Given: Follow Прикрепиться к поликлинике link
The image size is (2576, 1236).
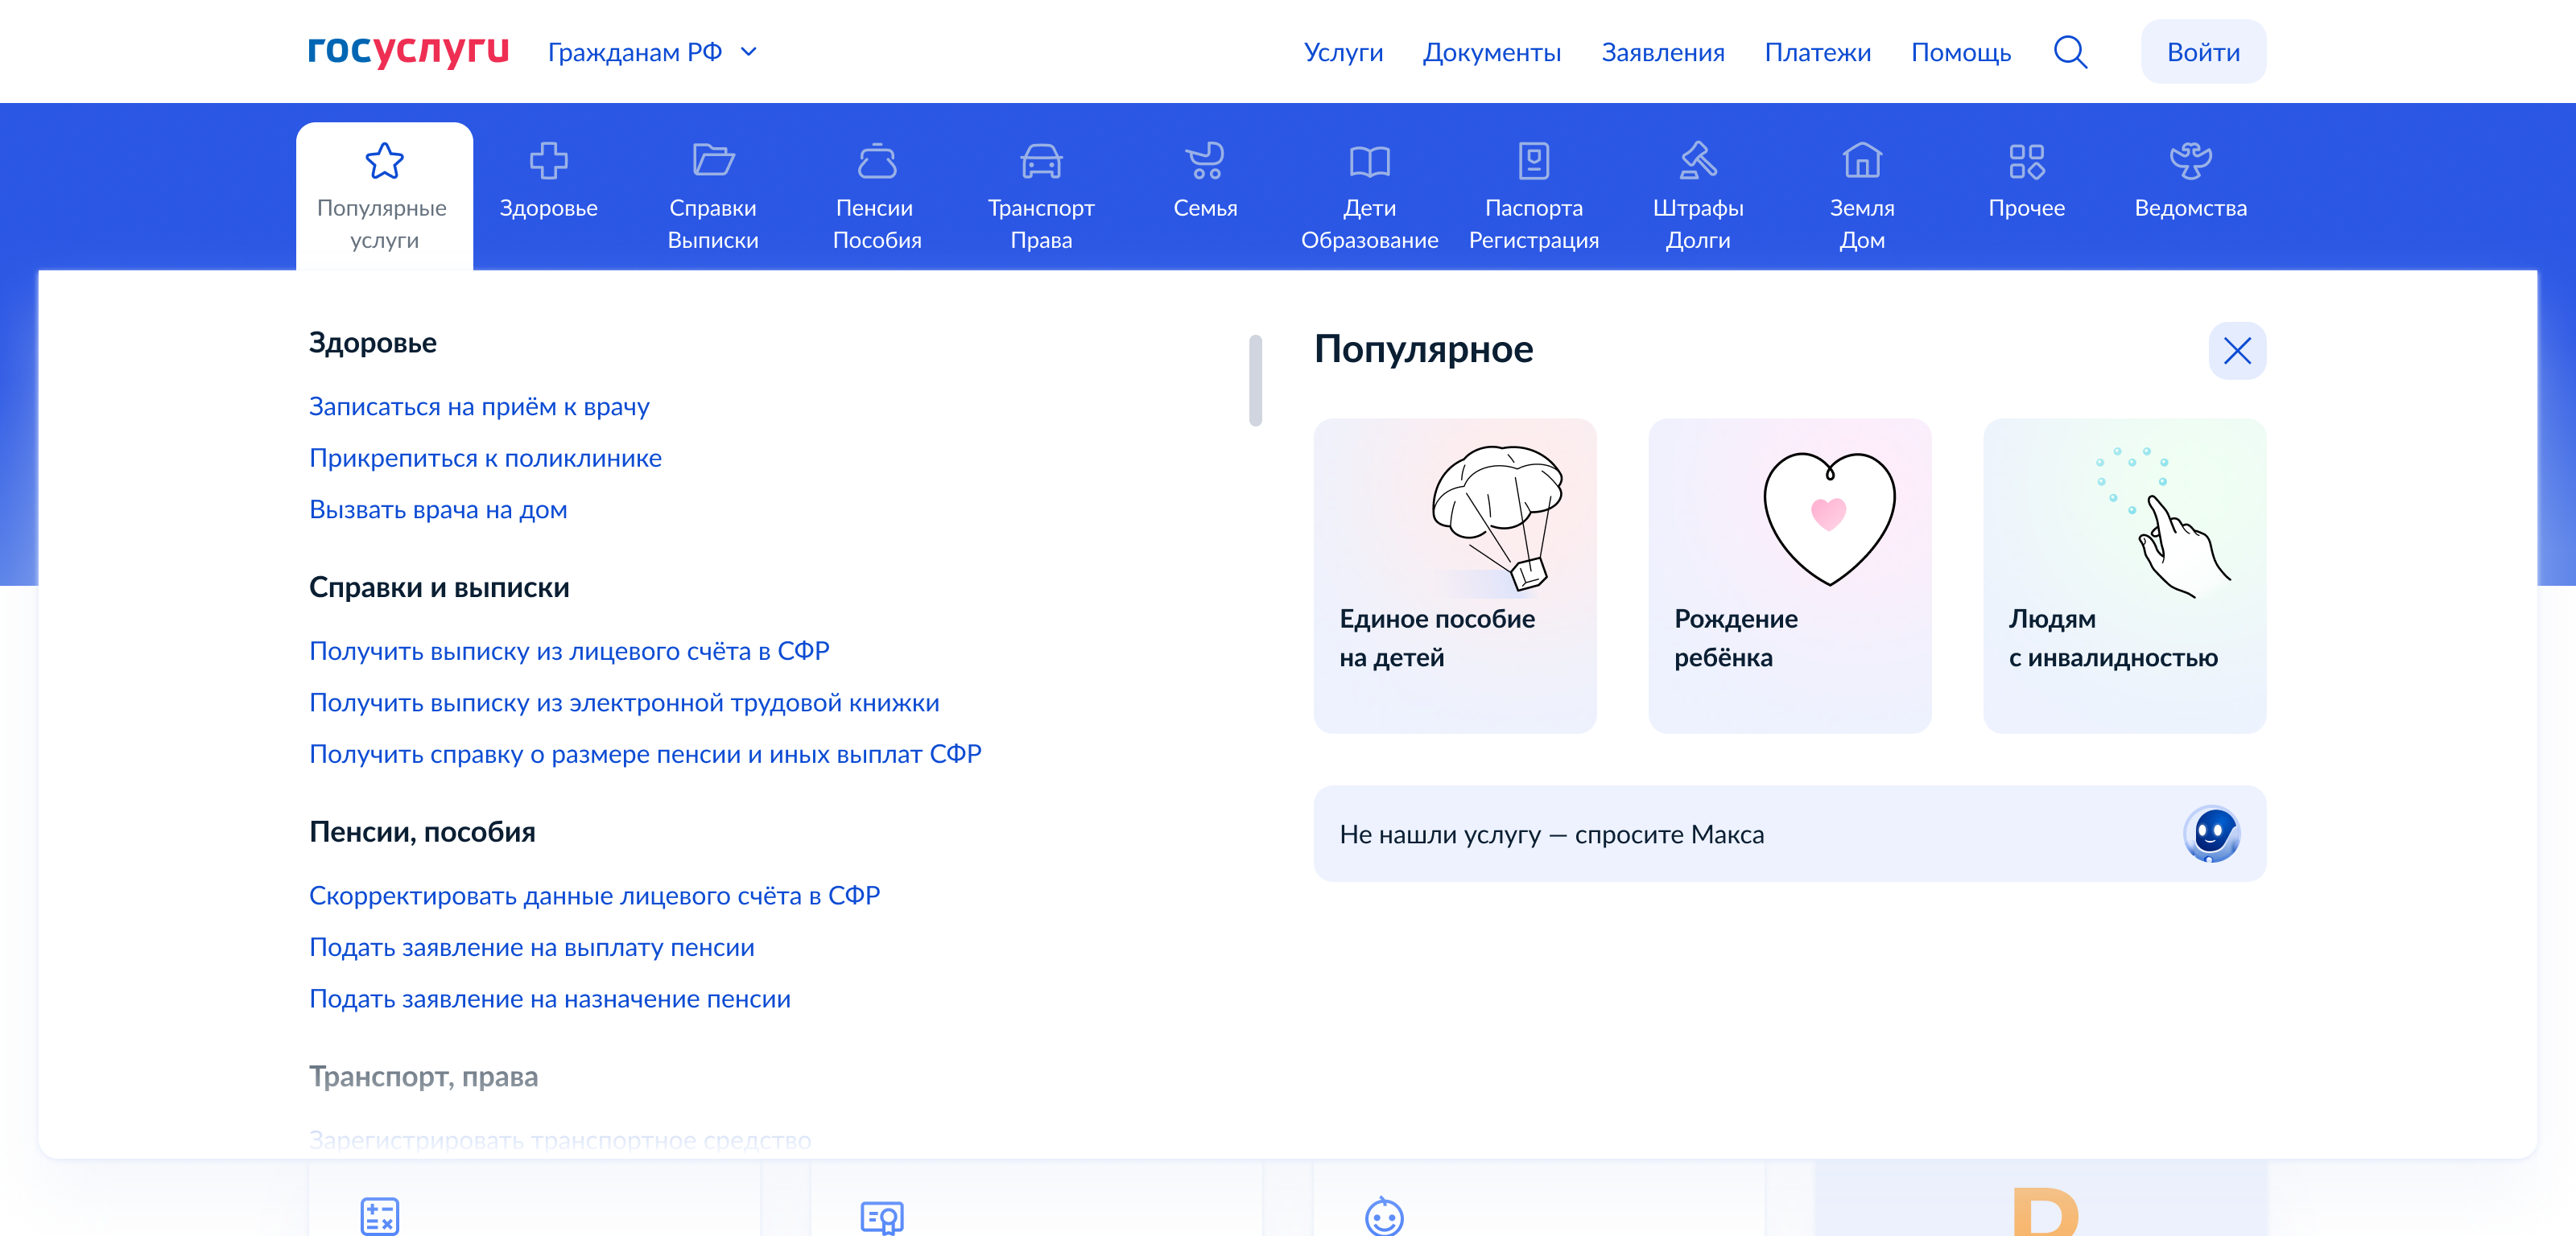Looking at the screenshot, I should coord(485,458).
